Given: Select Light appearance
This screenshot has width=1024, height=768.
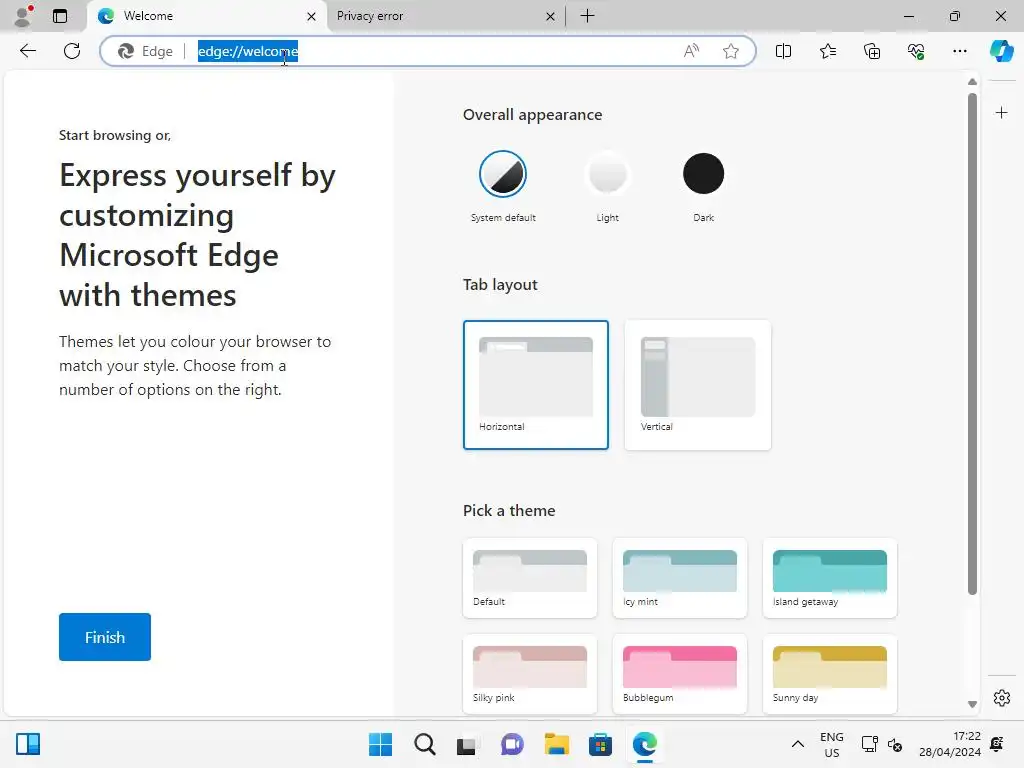Looking at the screenshot, I should click(607, 174).
